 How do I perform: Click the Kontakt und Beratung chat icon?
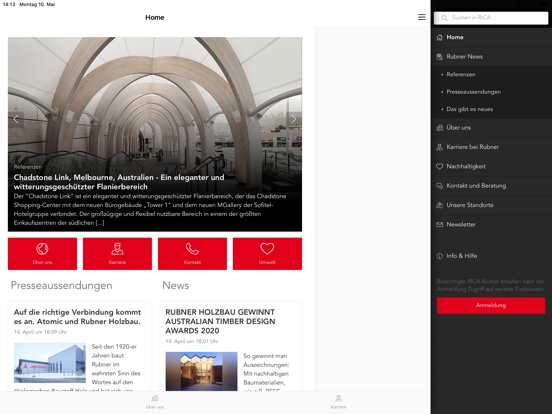439,186
